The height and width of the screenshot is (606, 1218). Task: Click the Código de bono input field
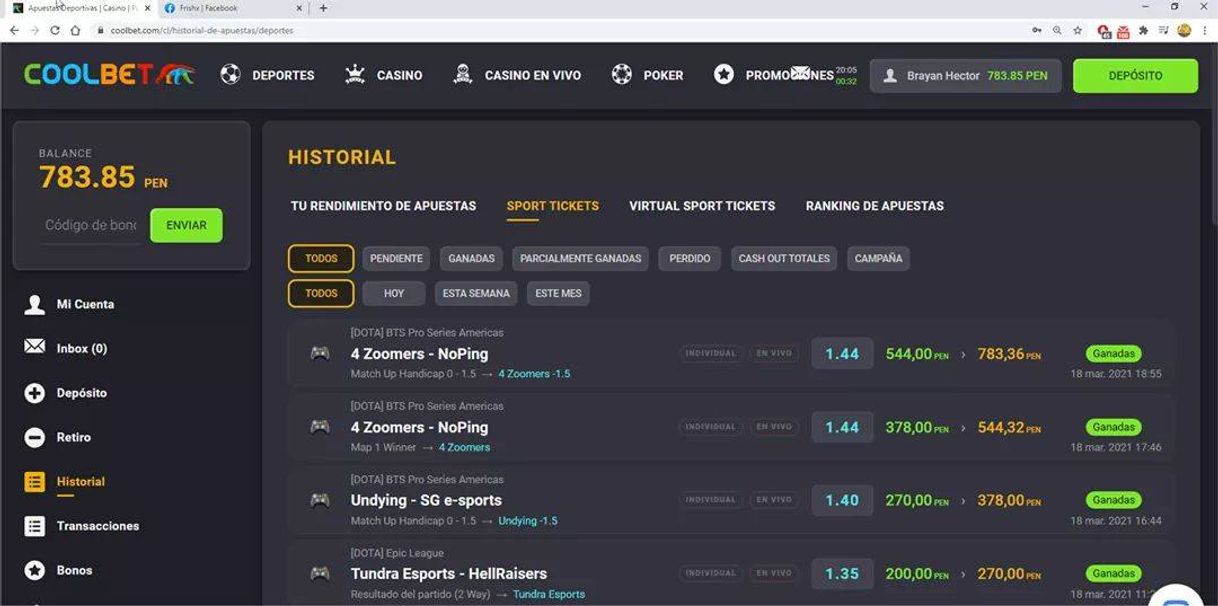90,225
